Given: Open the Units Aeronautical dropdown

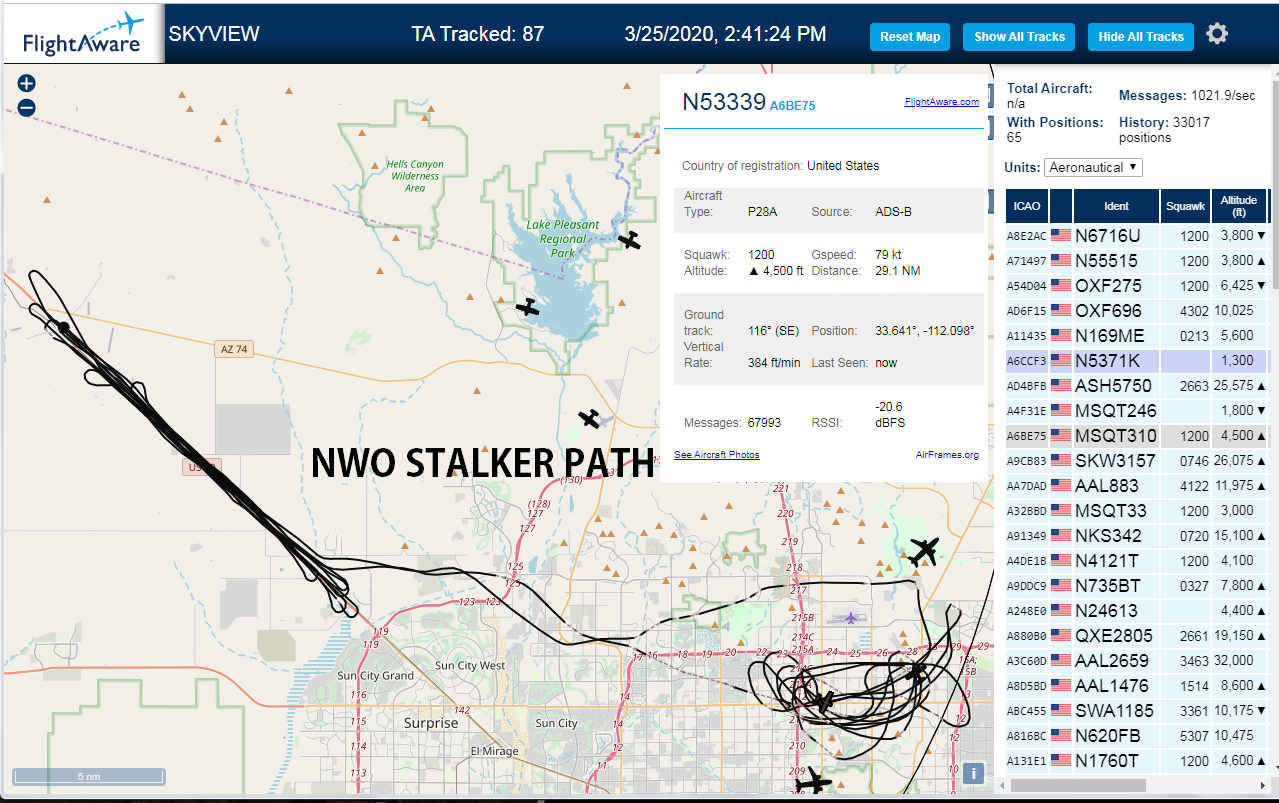Looking at the screenshot, I should (x=1093, y=167).
